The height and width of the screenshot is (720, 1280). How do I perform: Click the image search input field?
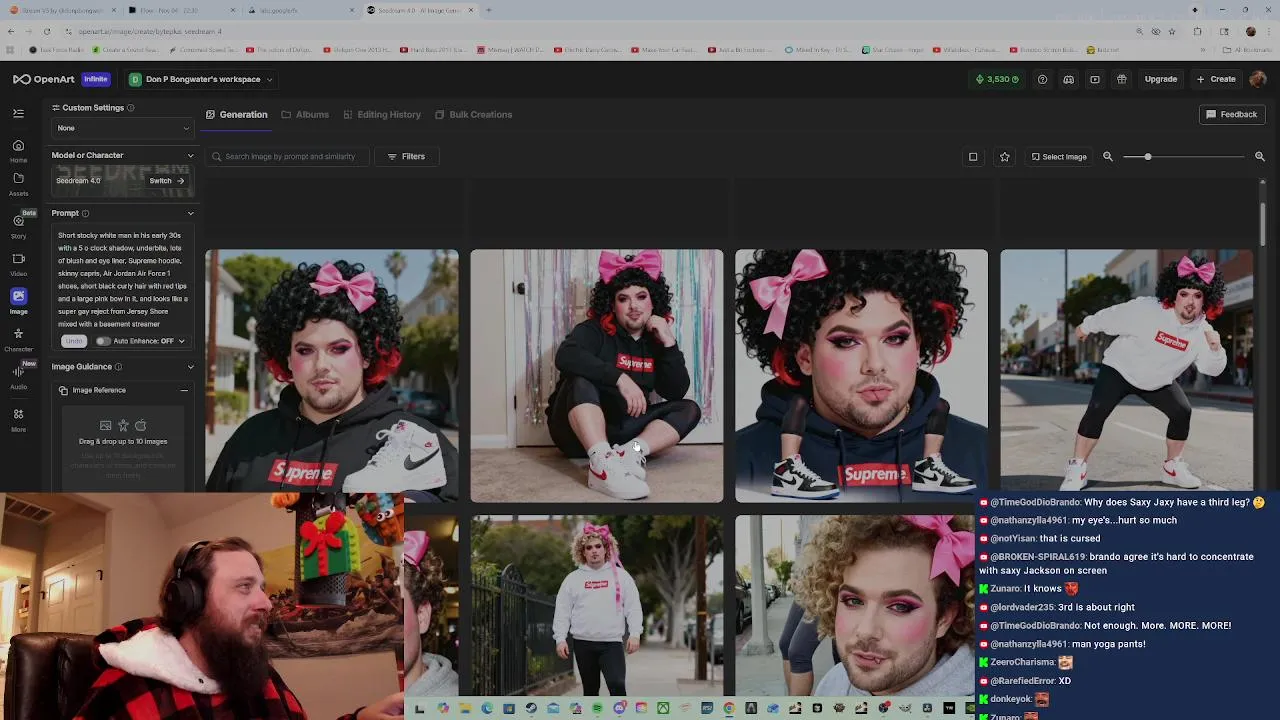(288, 157)
